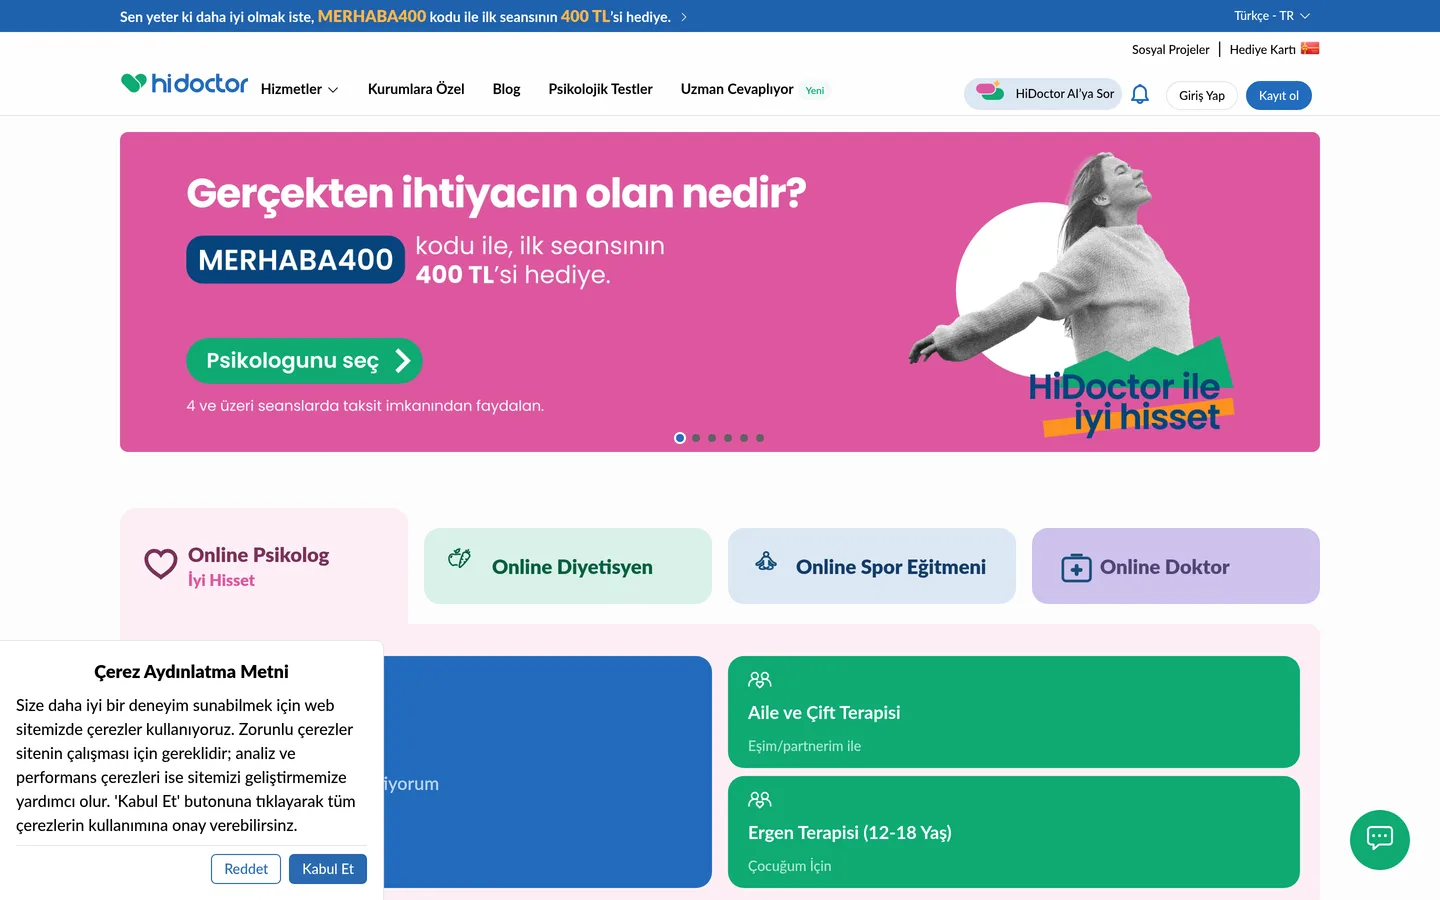Open the notification bell
Screen dimensions: 1440x900
pos(1140,94)
